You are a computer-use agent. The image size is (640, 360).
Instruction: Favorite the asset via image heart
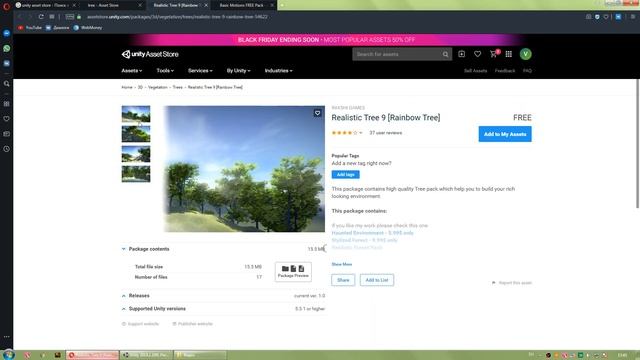tap(317, 113)
